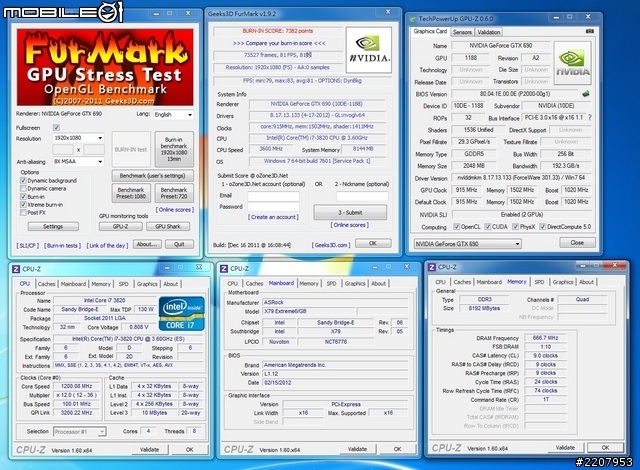The image size is (640, 470).
Task: Click Validate in CPU-Z Memory window
Action: [565, 448]
